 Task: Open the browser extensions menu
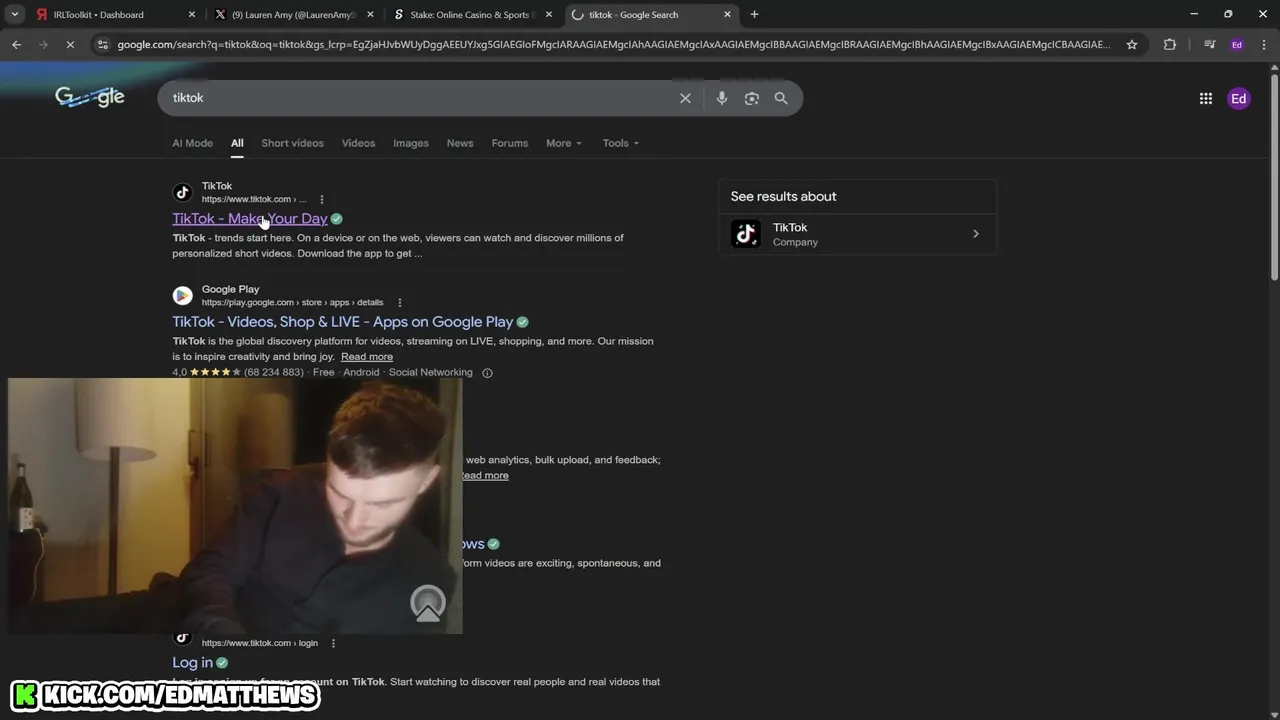[1170, 44]
